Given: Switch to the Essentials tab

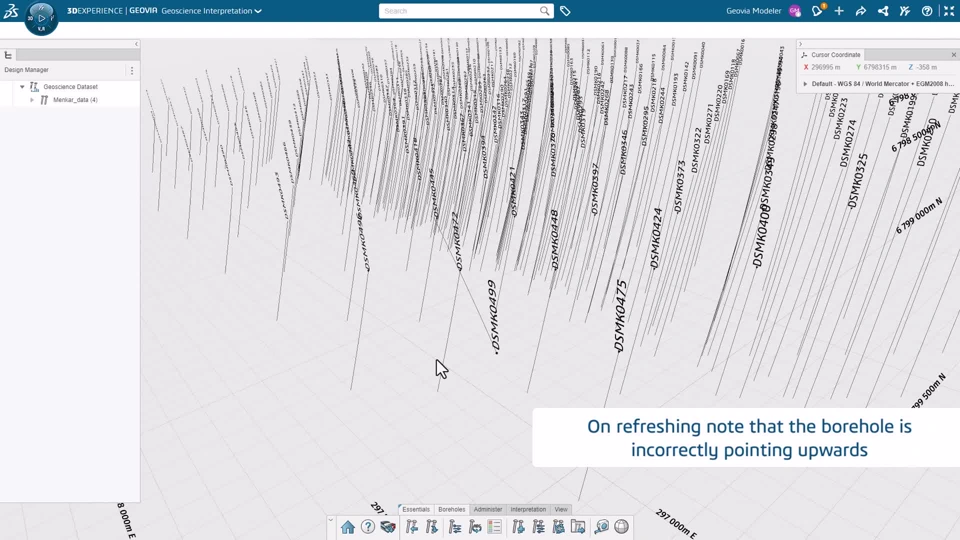Looking at the screenshot, I should pyautogui.click(x=416, y=509).
